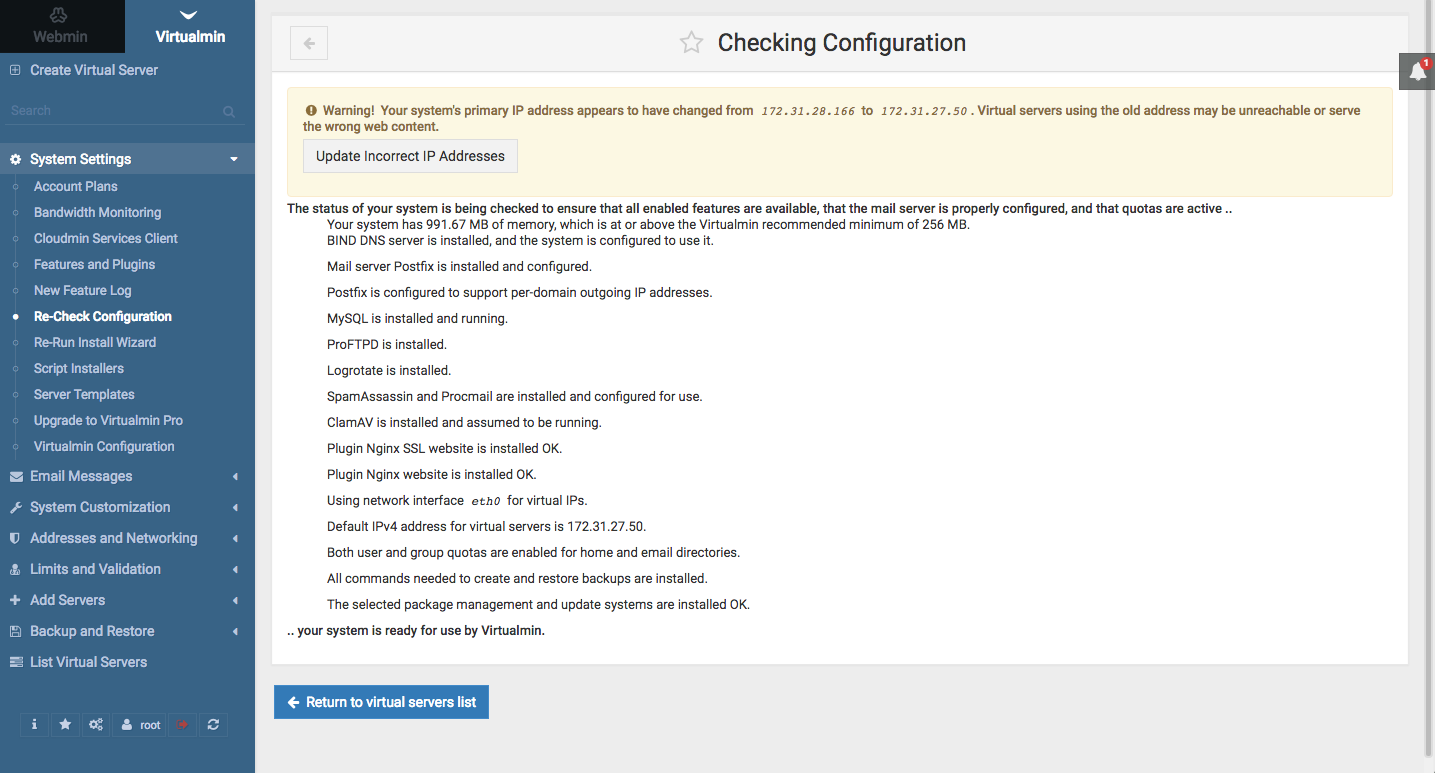Open Features and Plugins

pyautogui.click(x=94, y=264)
